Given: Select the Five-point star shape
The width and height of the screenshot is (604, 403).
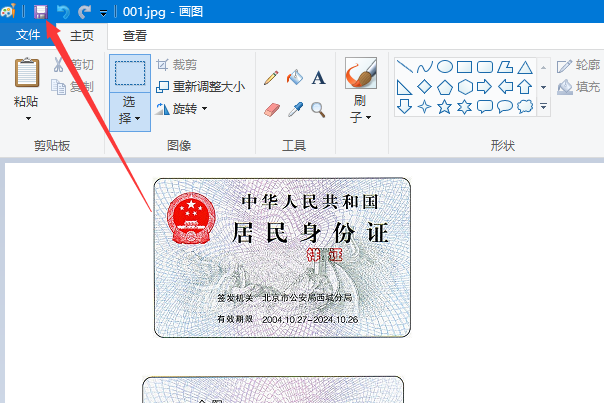Looking at the screenshot, I should coord(445,106).
